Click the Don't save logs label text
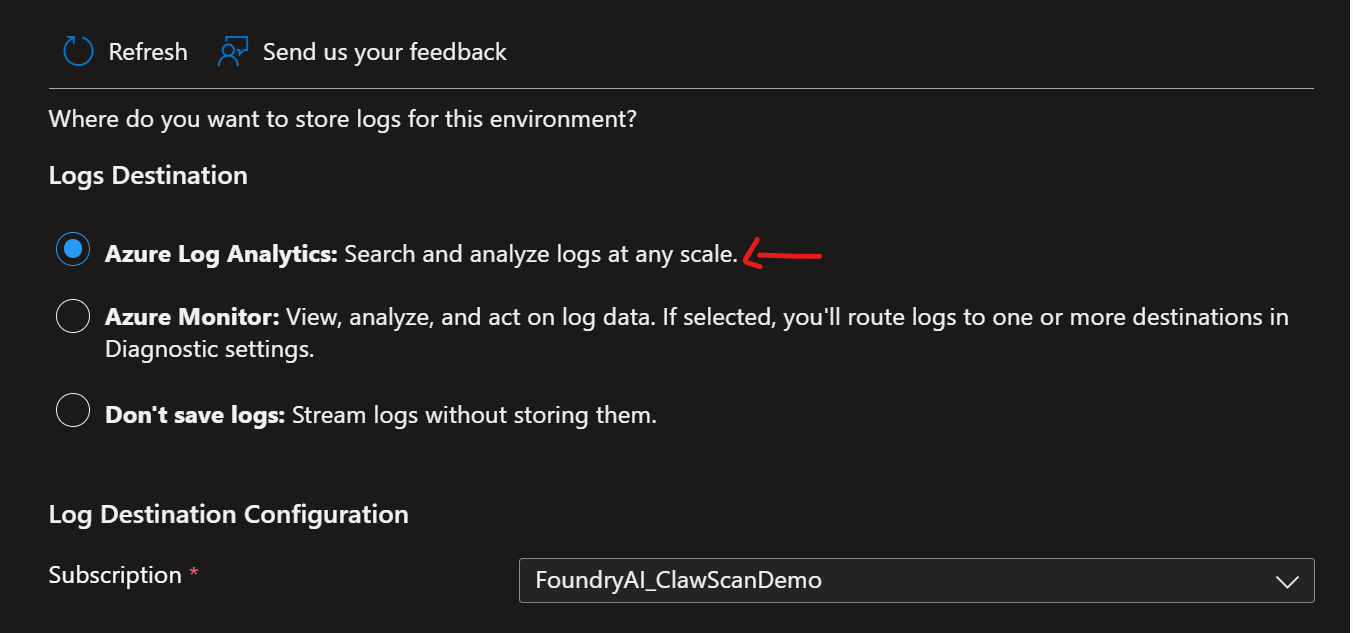 [x=196, y=414]
